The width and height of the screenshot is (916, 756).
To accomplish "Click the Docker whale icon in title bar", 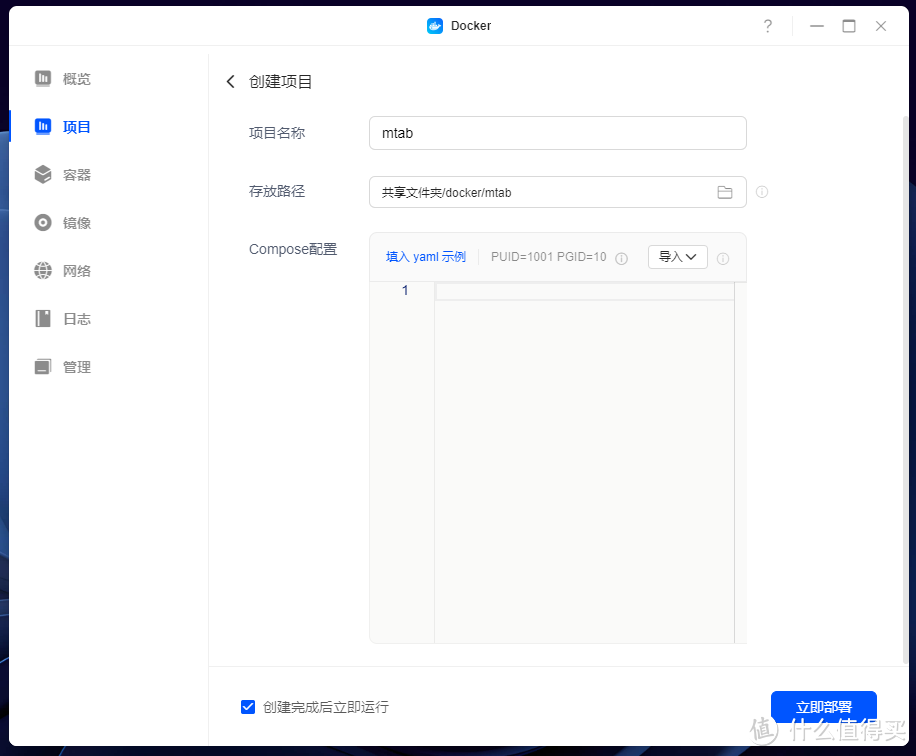I will pyautogui.click(x=433, y=25).
